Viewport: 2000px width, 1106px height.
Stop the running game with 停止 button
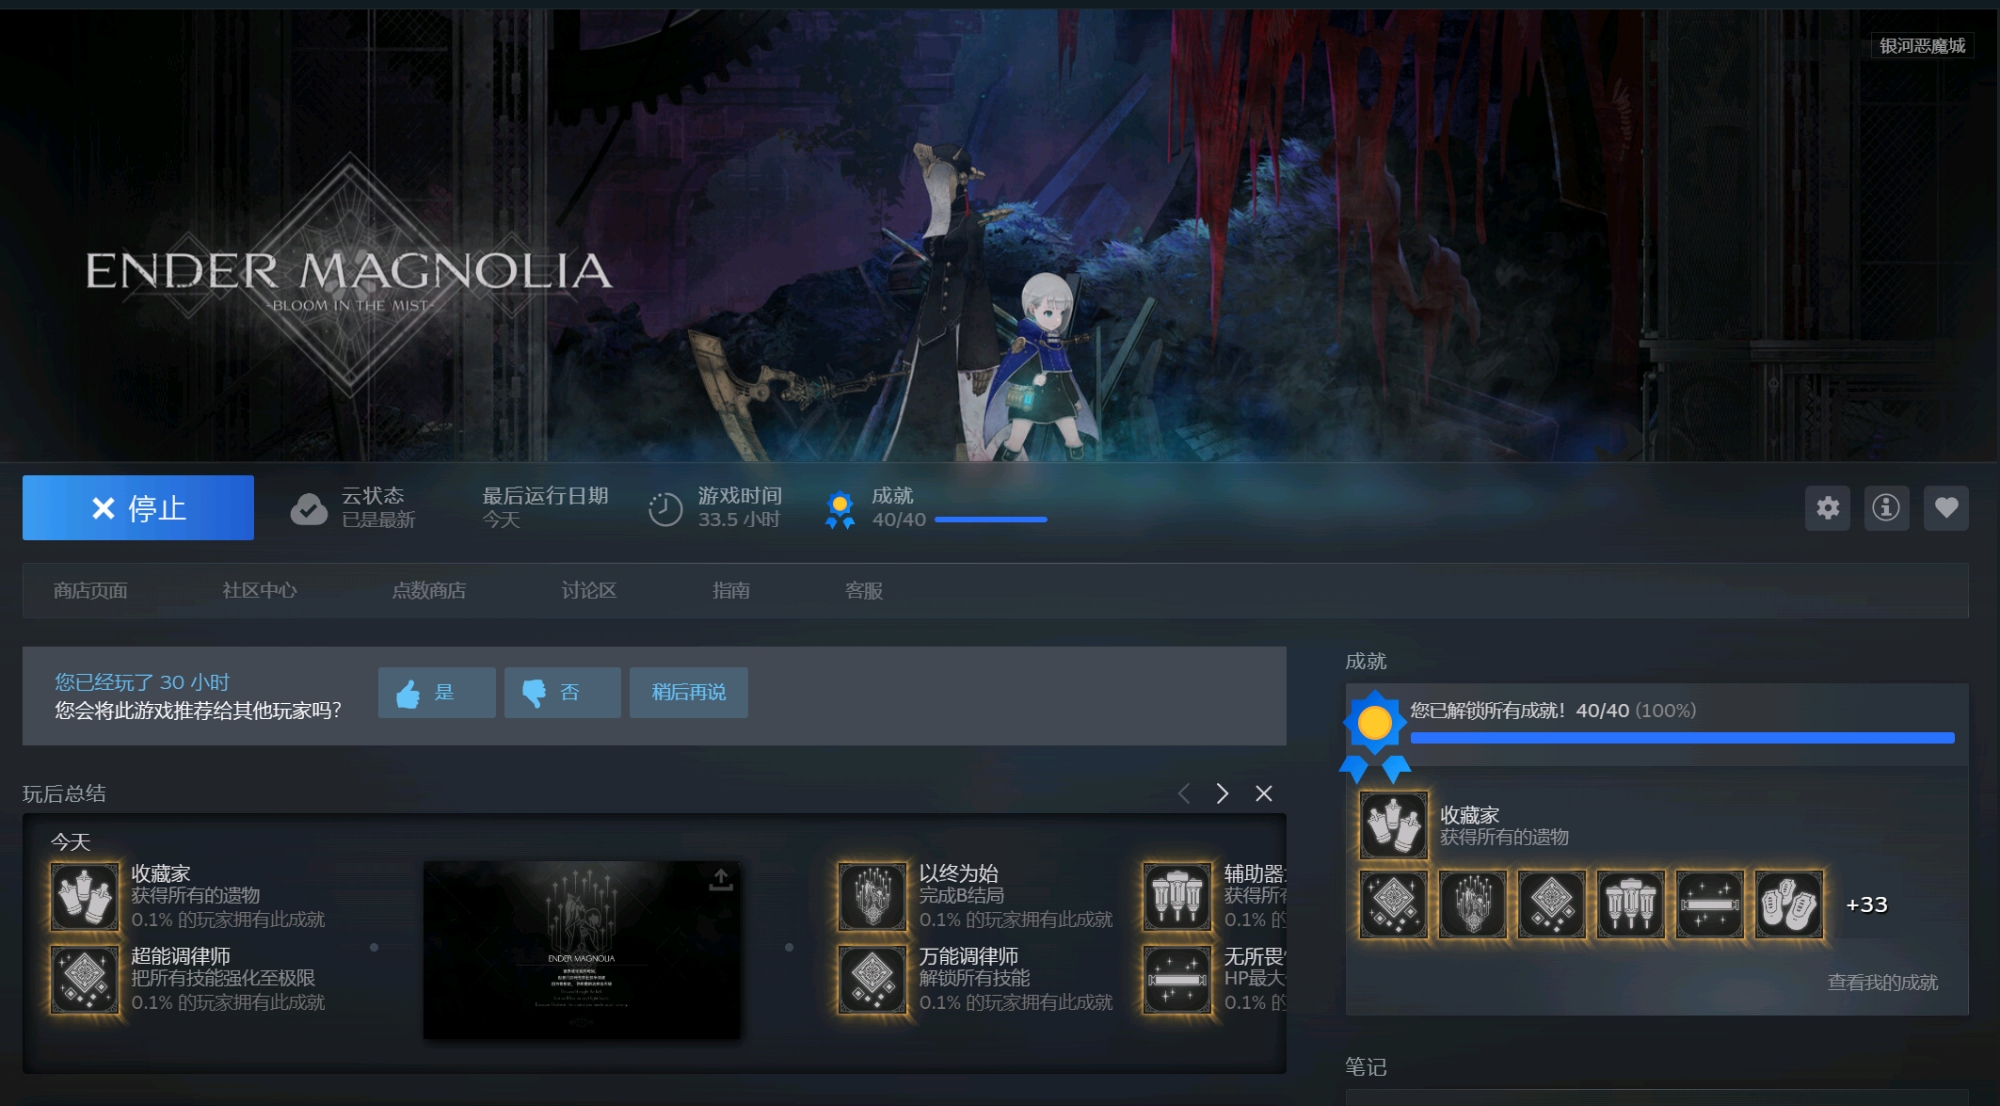point(138,508)
